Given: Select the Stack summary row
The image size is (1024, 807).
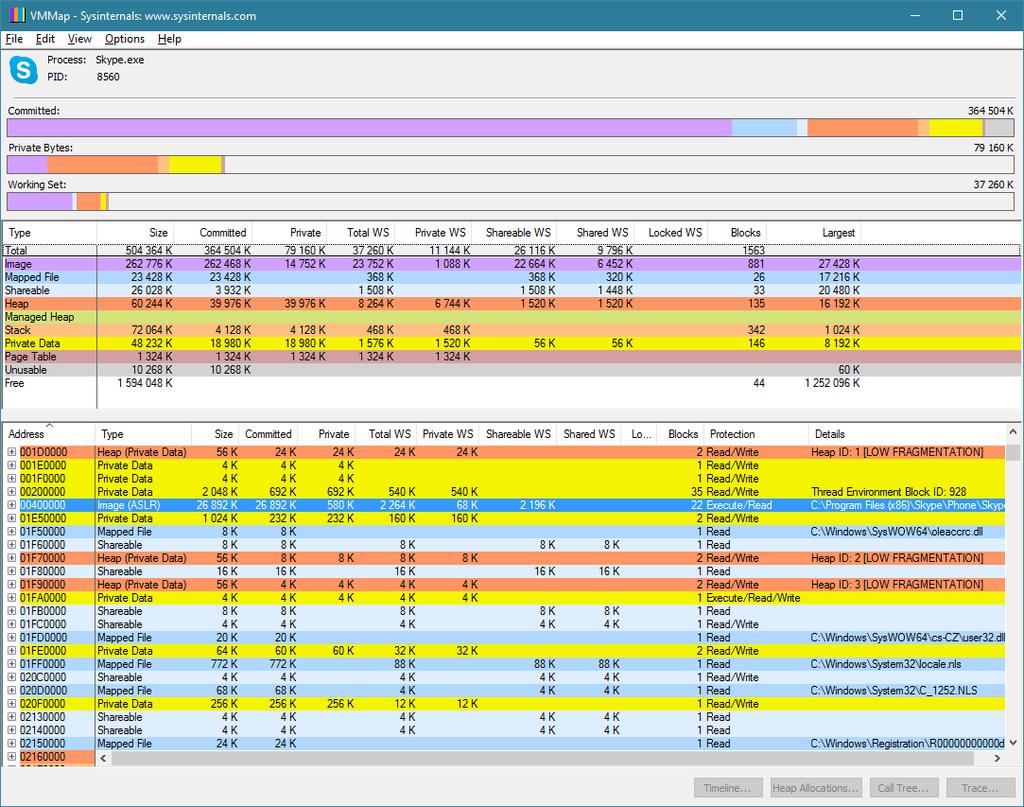Looking at the screenshot, I should (512, 330).
